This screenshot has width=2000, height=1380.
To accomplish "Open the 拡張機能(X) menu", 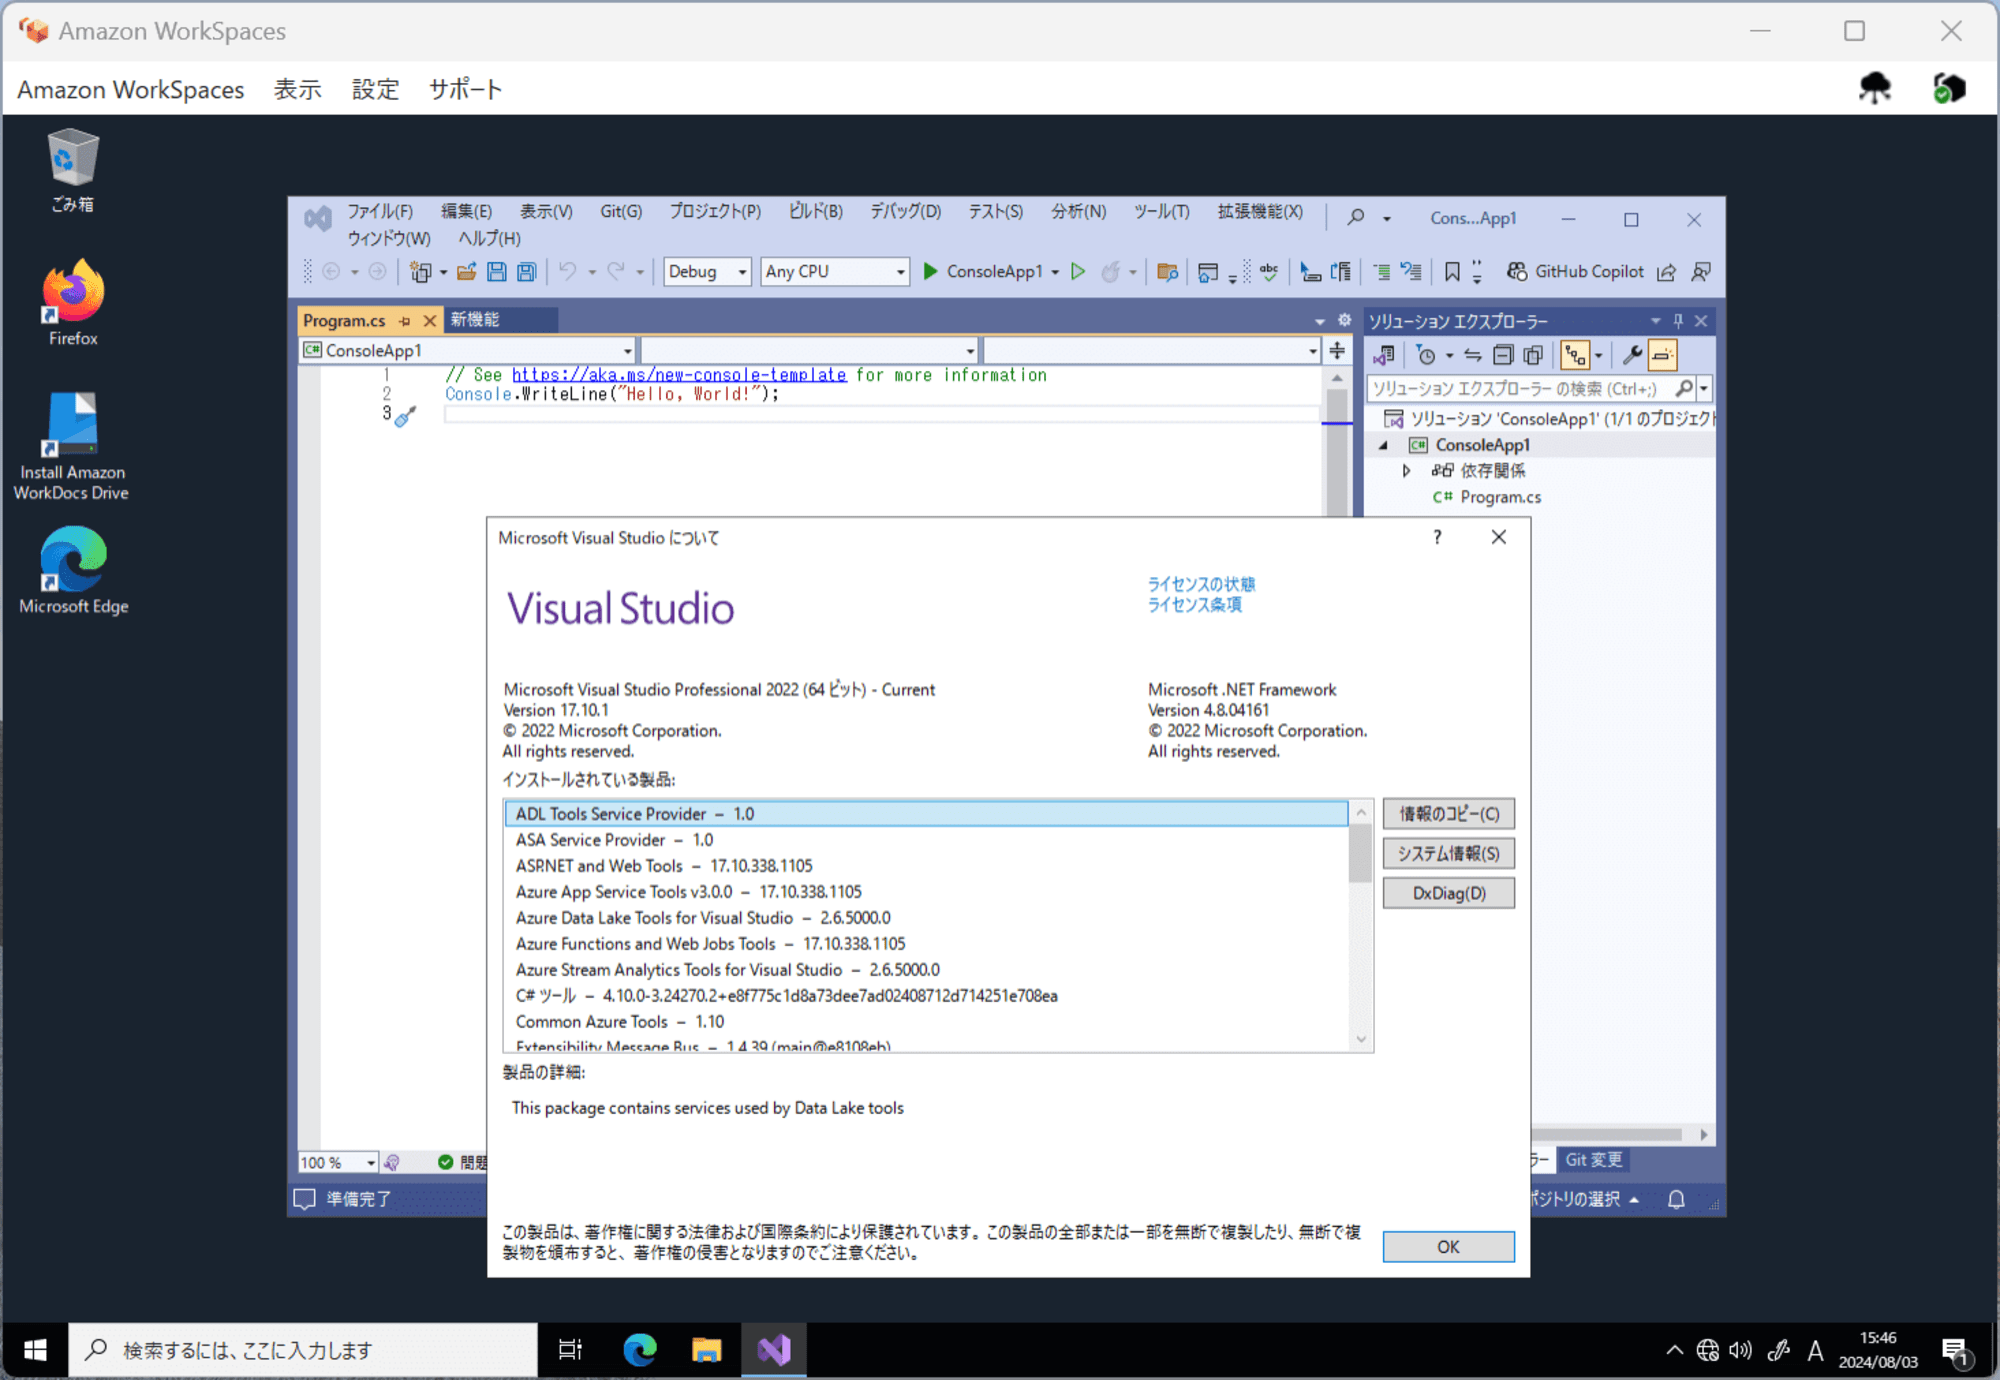I will [1260, 211].
